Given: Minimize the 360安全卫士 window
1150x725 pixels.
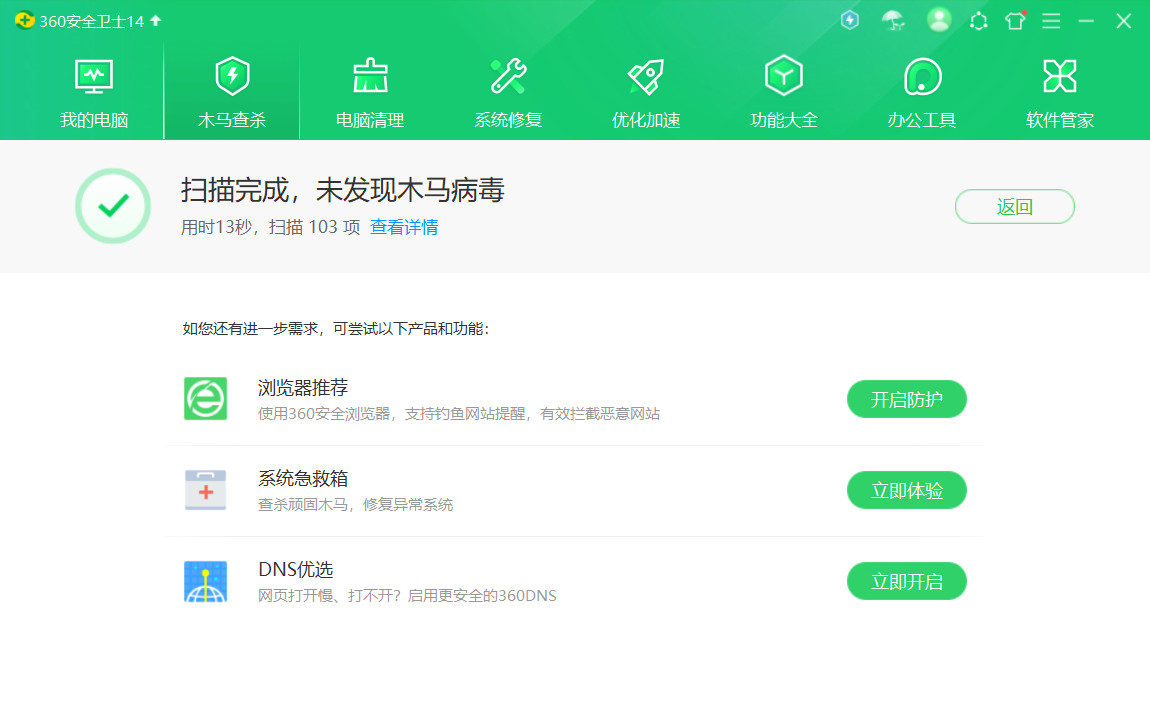Looking at the screenshot, I should 1086,21.
